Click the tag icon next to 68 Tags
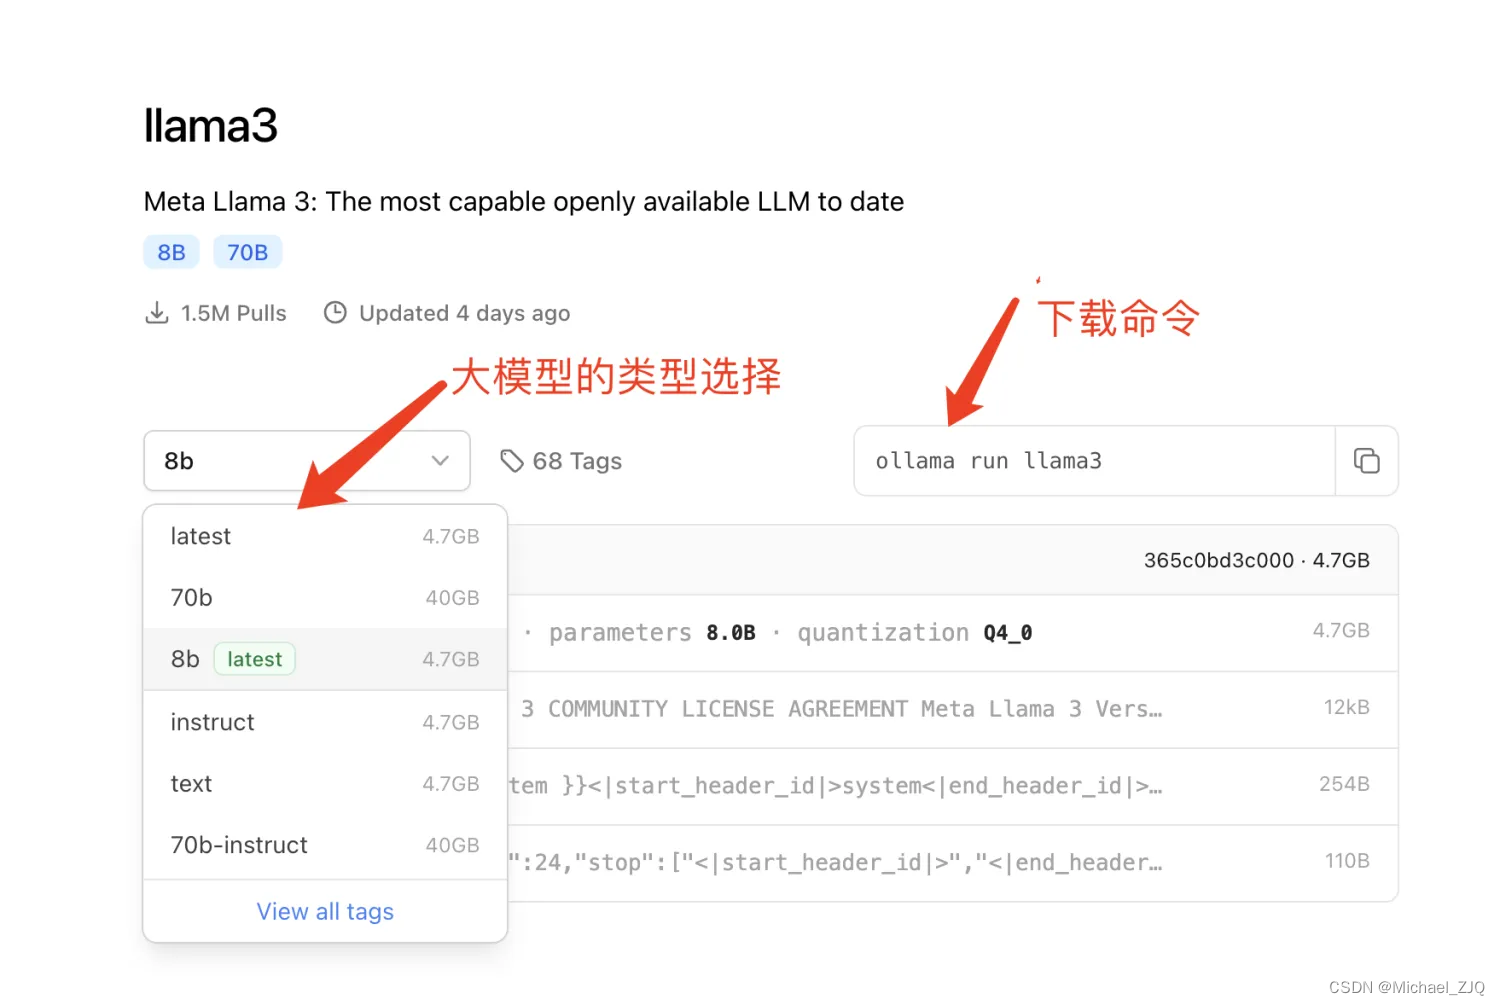This screenshot has height=1005, width=1500. click(x=512, y=461)
